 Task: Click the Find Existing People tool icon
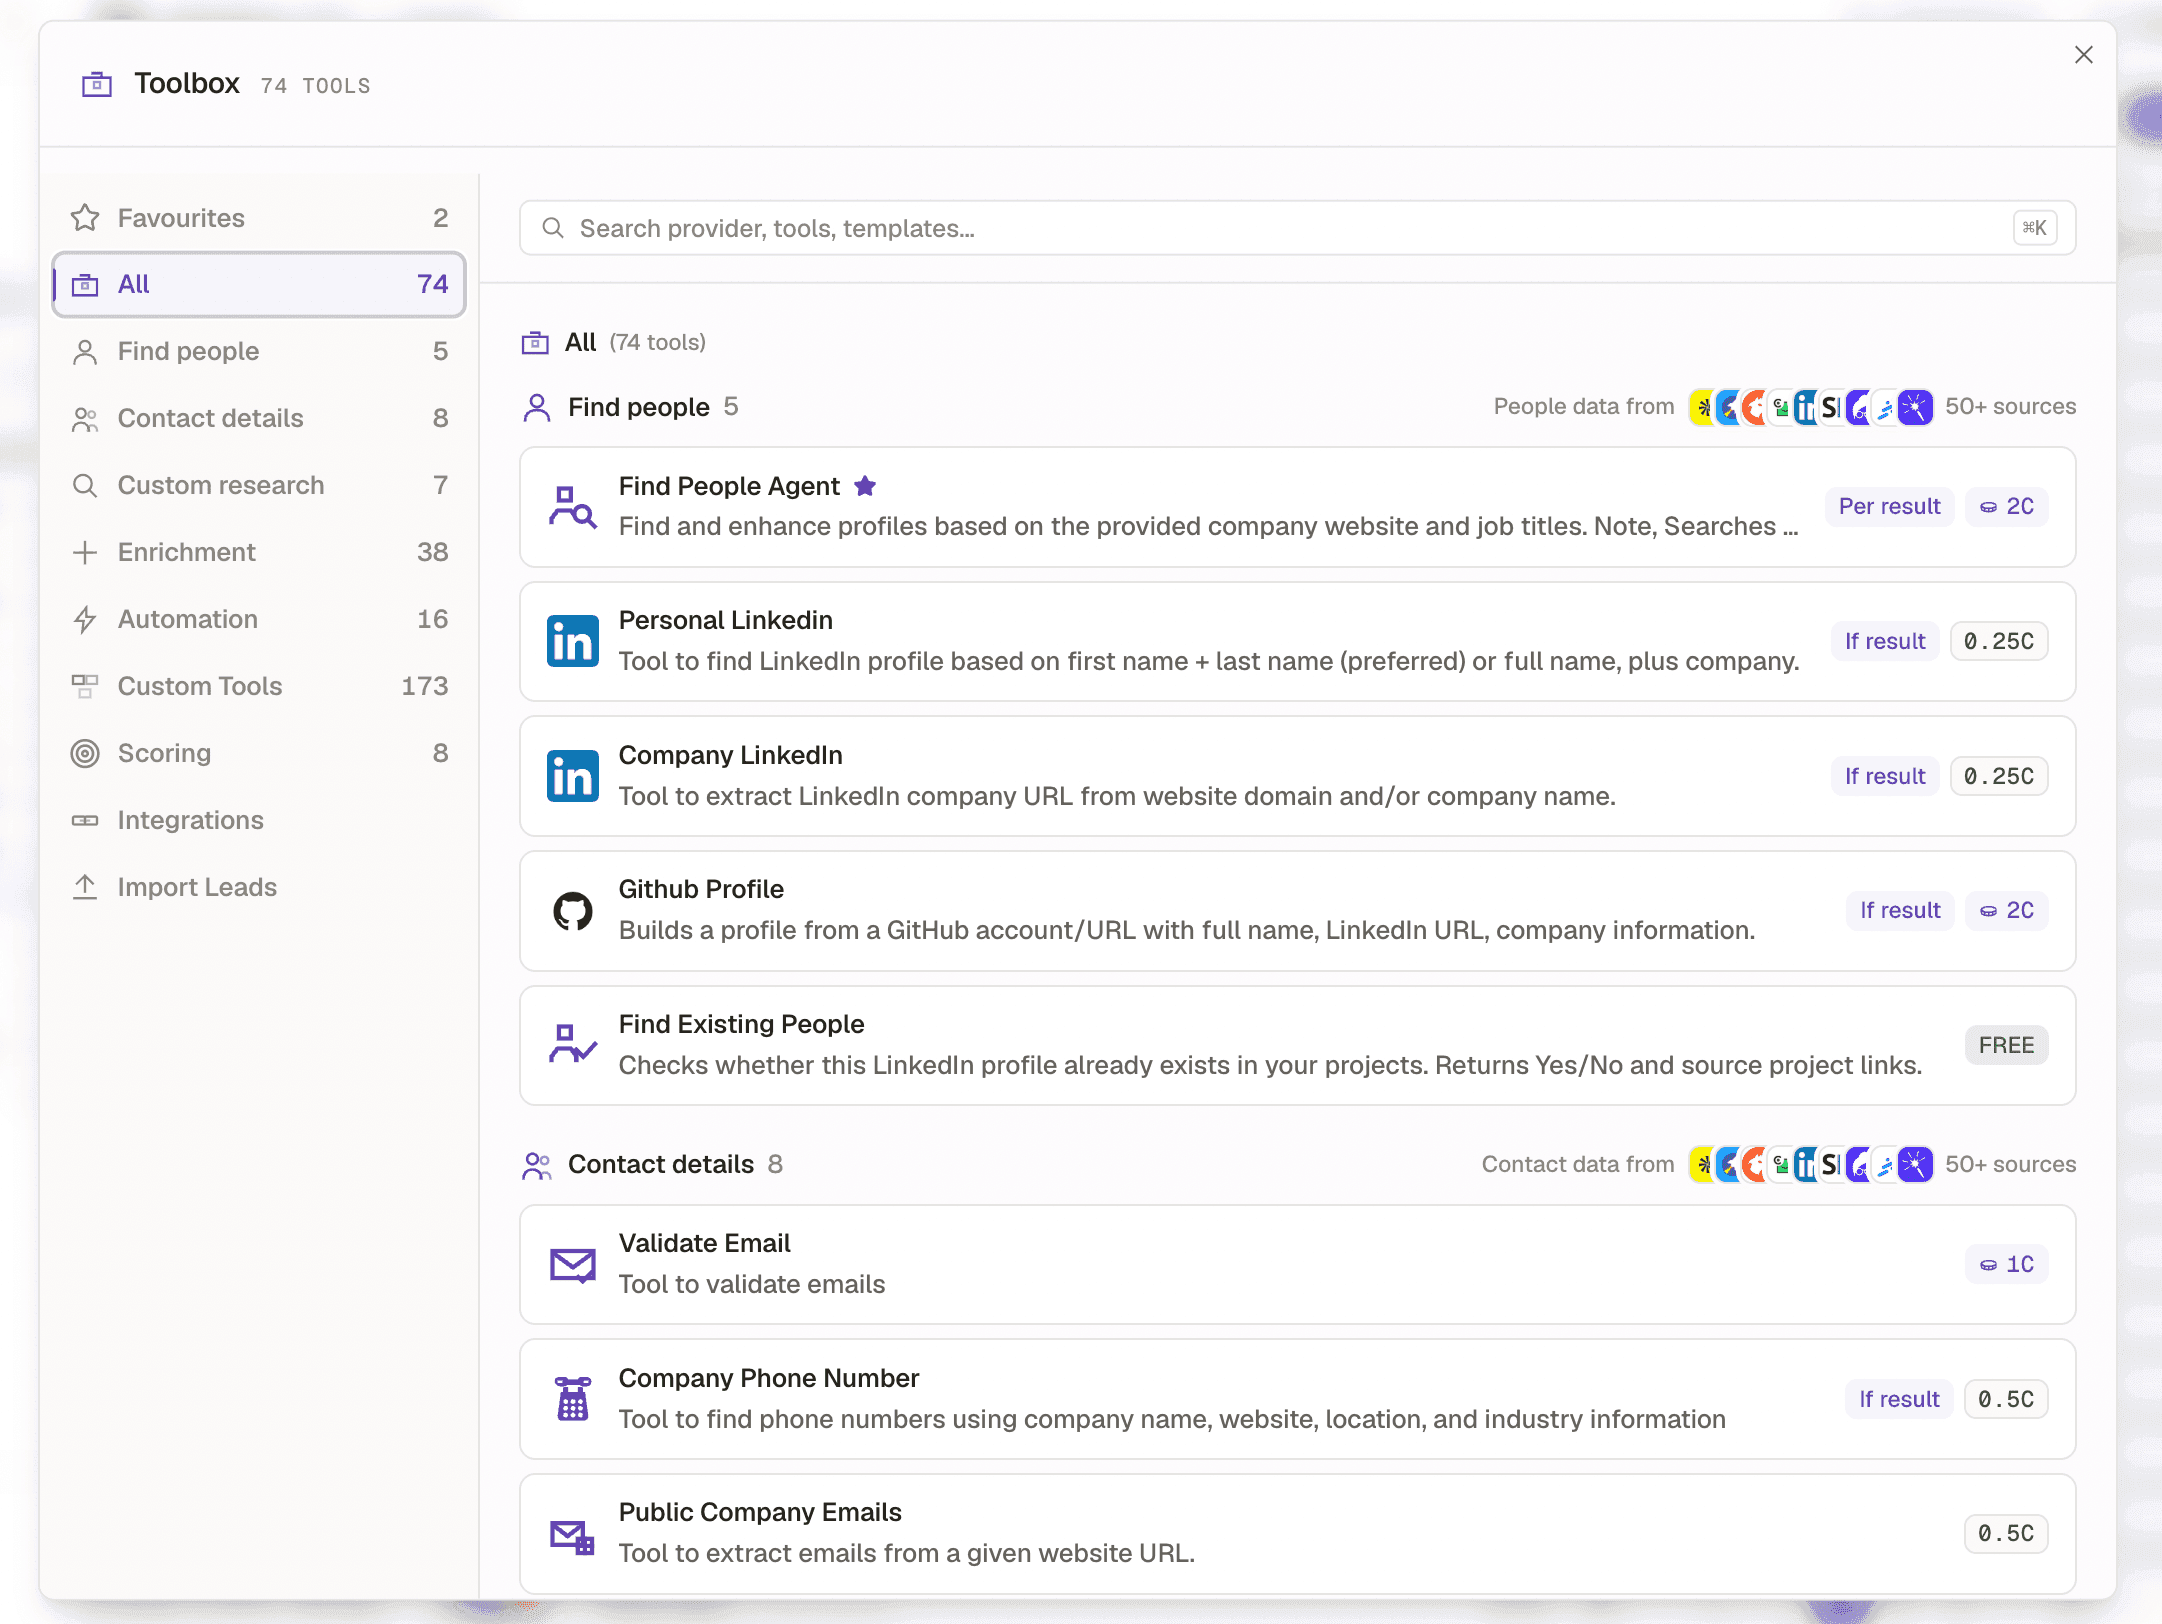point(573,1045)
